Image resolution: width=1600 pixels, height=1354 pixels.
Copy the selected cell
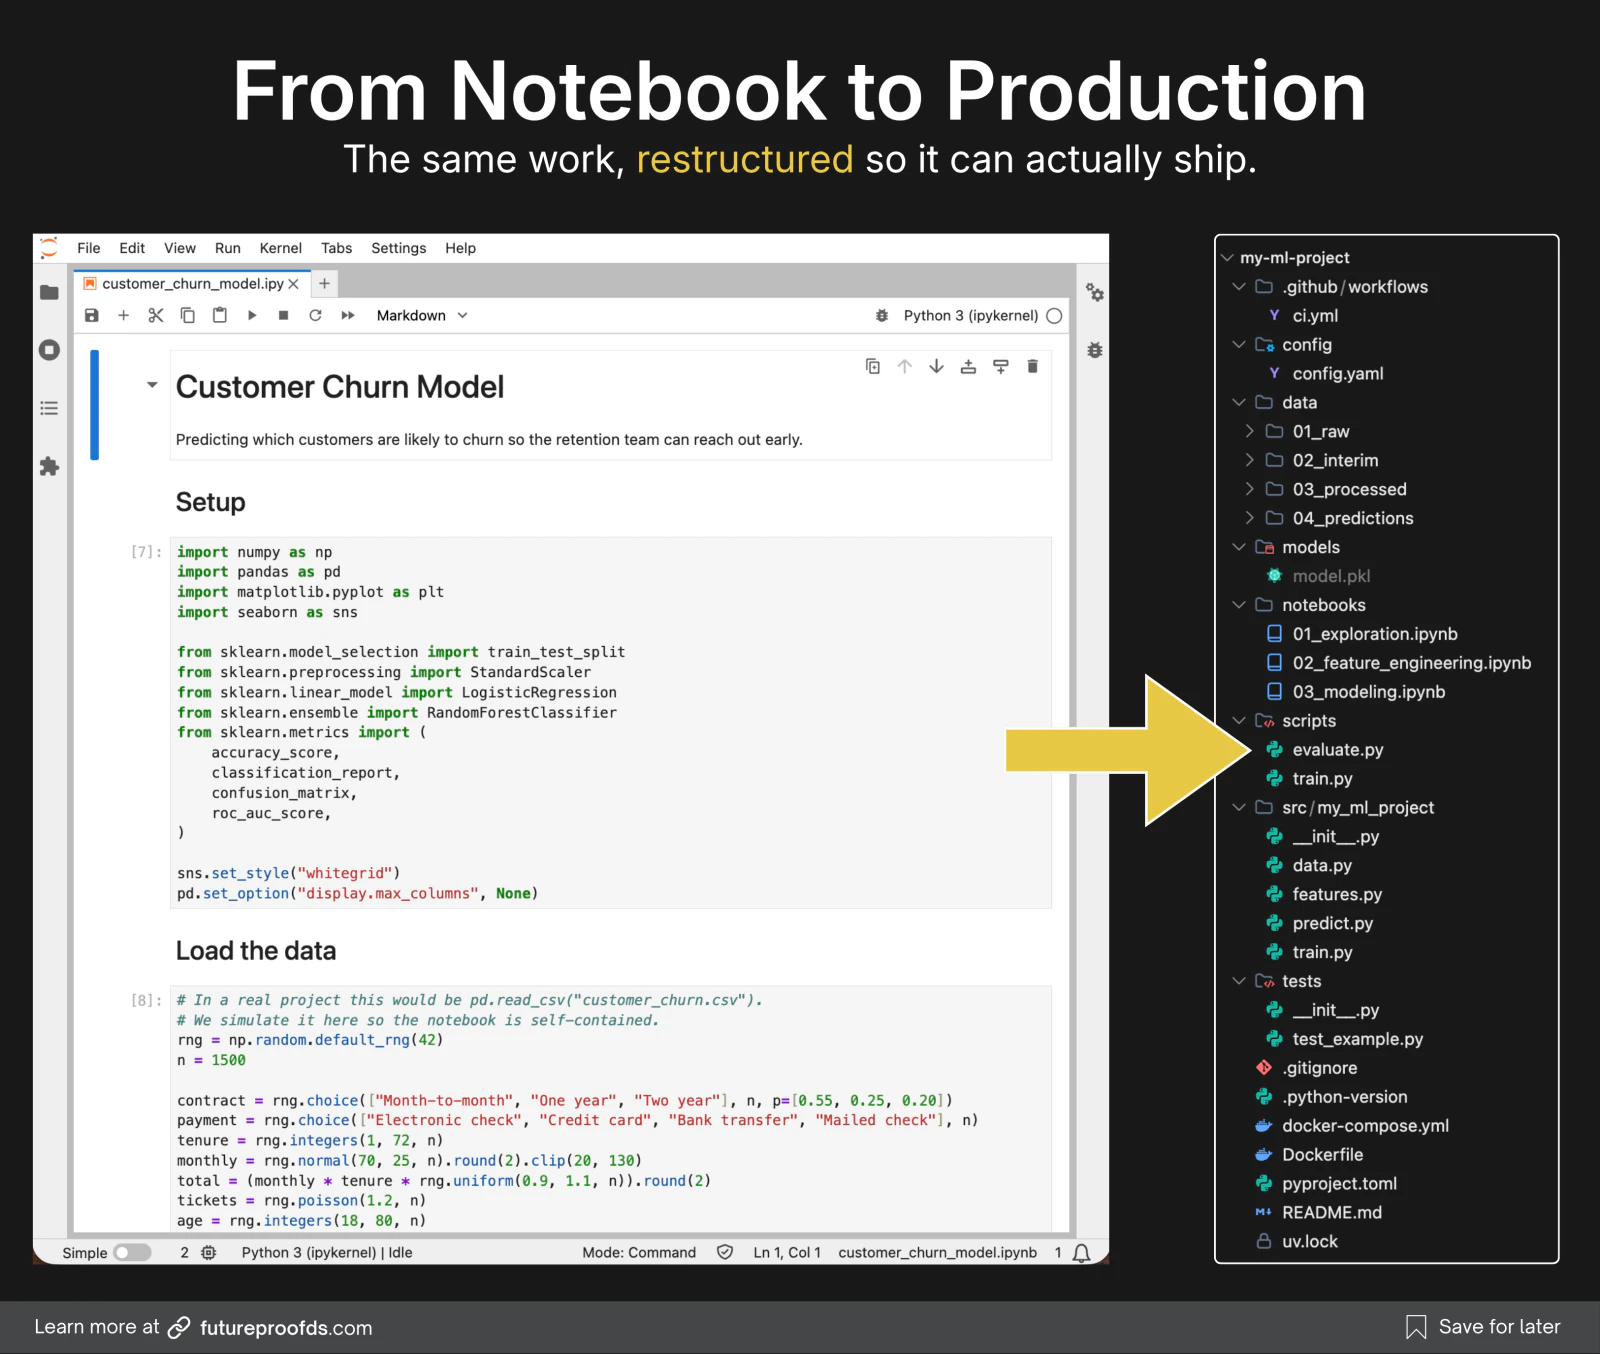tap(187, 315)
